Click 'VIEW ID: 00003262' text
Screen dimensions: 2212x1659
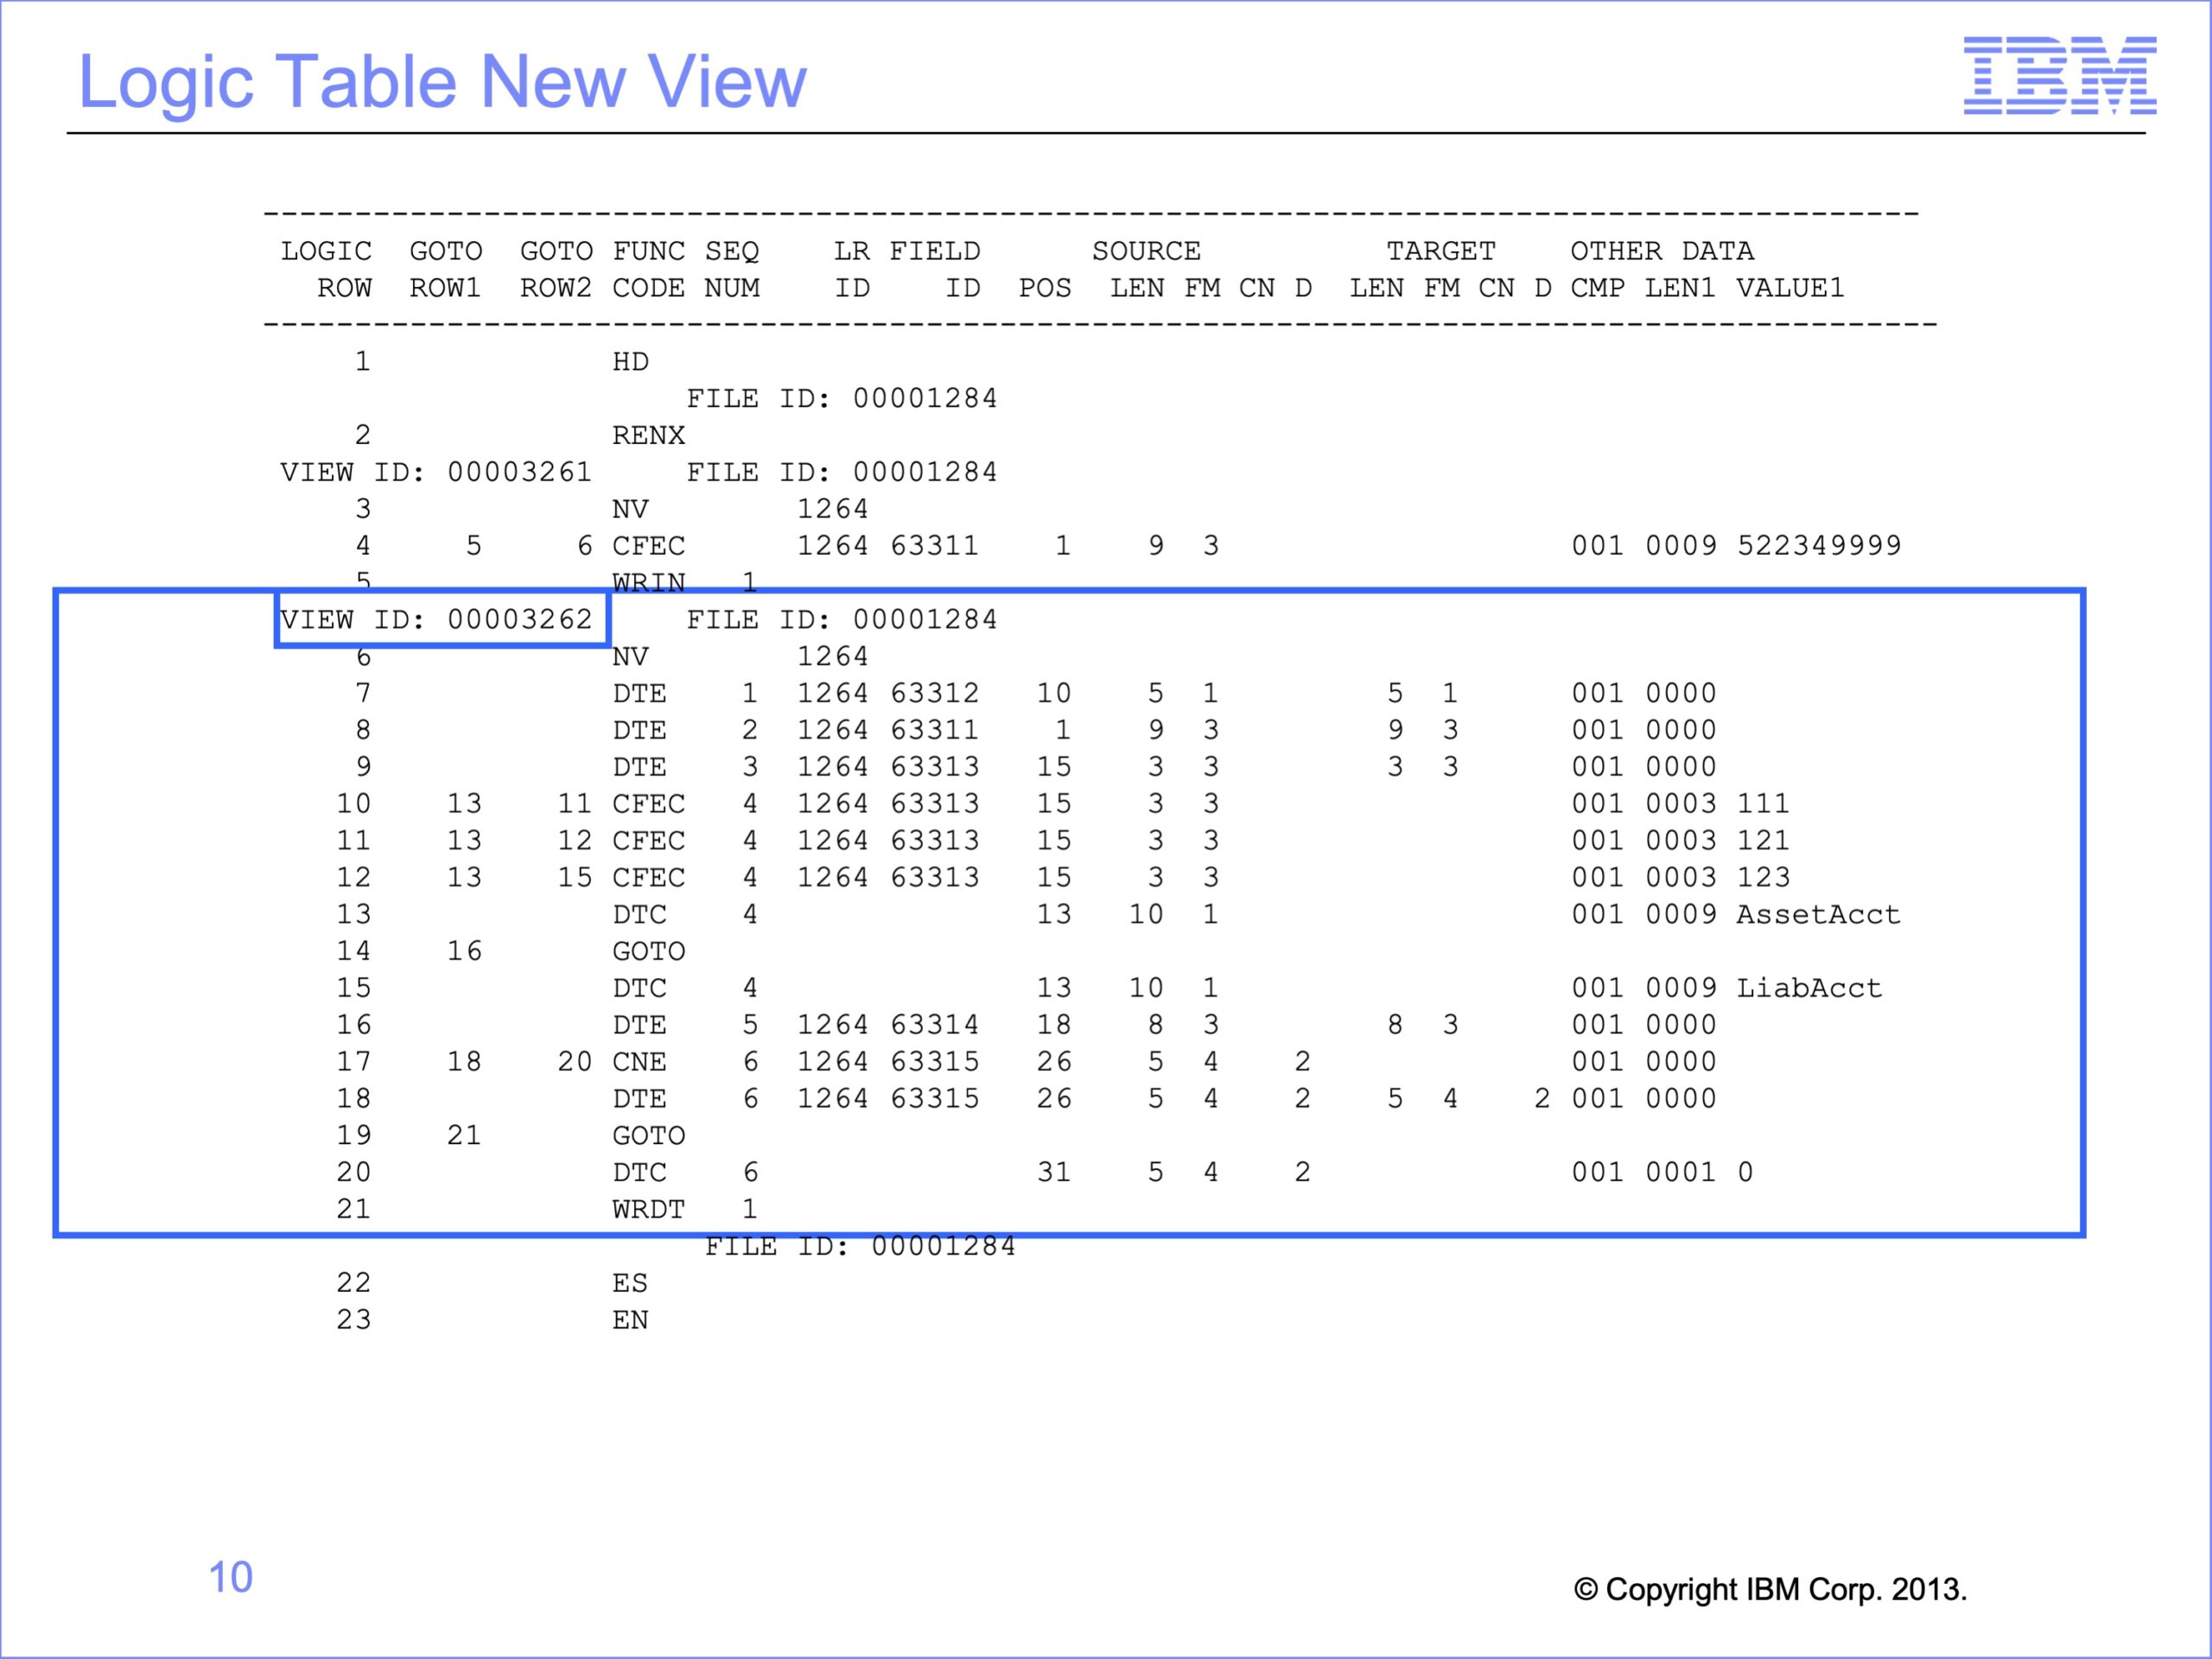(436, 620)
